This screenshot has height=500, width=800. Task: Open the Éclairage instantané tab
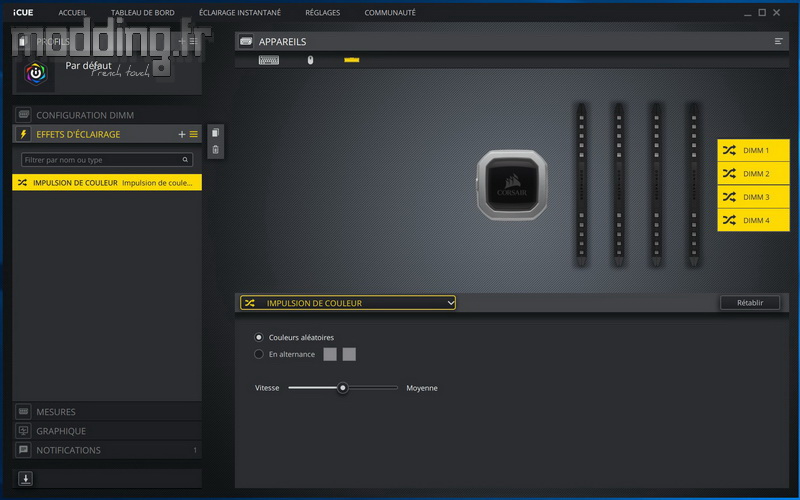(x=240, y=12)
